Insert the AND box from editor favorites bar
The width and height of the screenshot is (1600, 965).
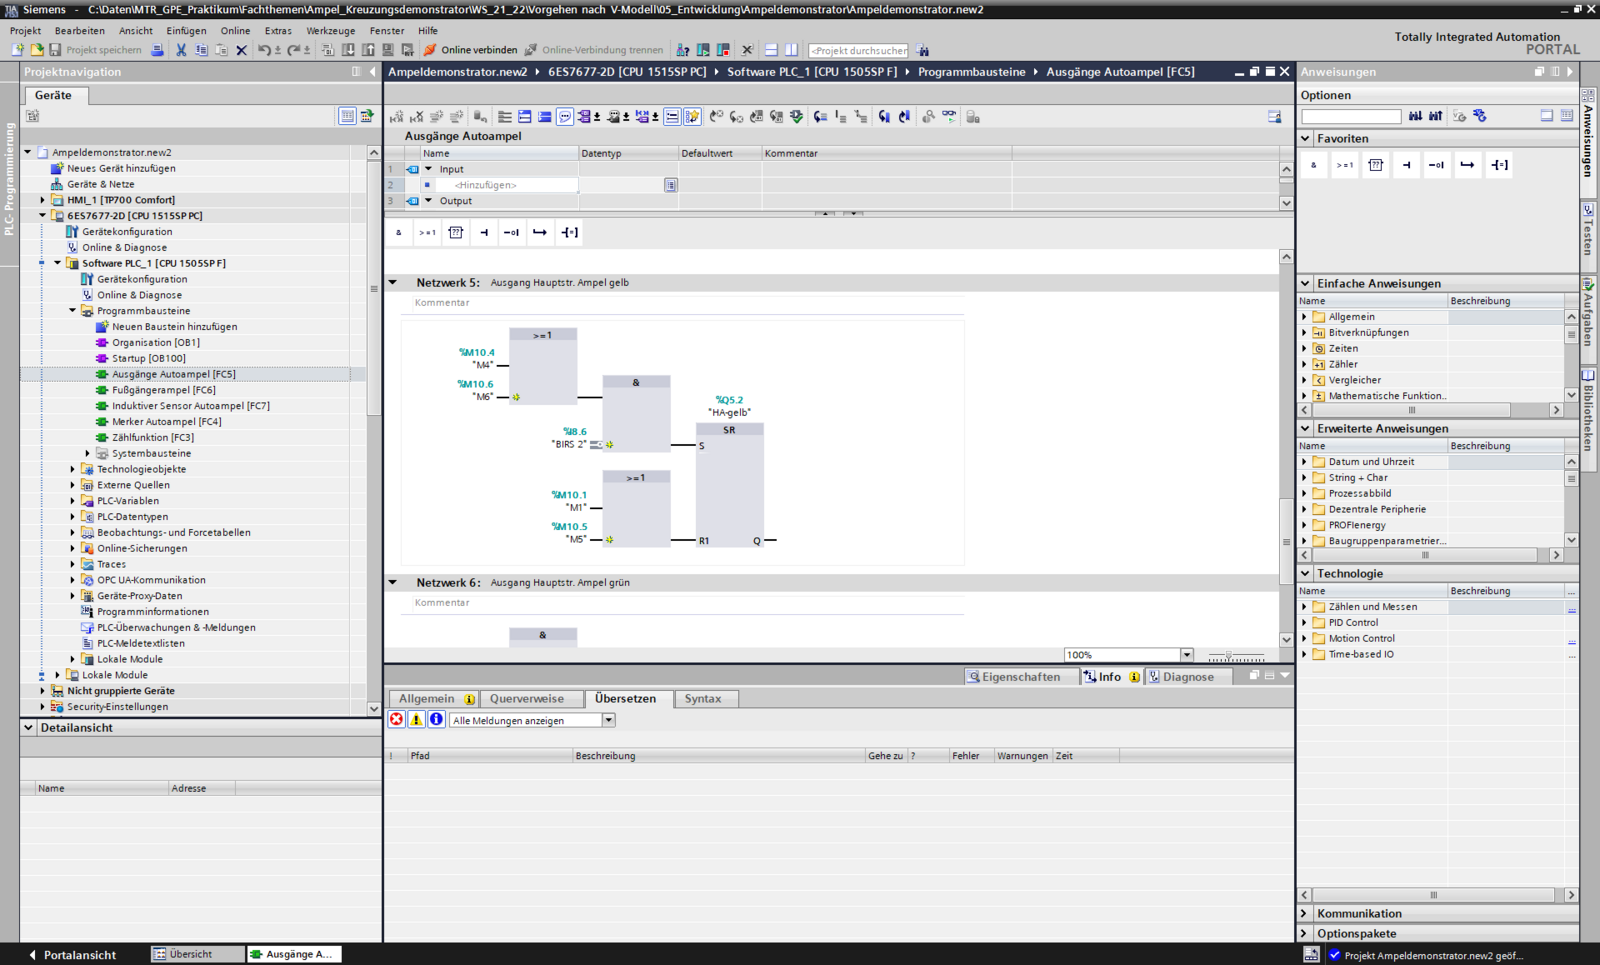[399, 233]
